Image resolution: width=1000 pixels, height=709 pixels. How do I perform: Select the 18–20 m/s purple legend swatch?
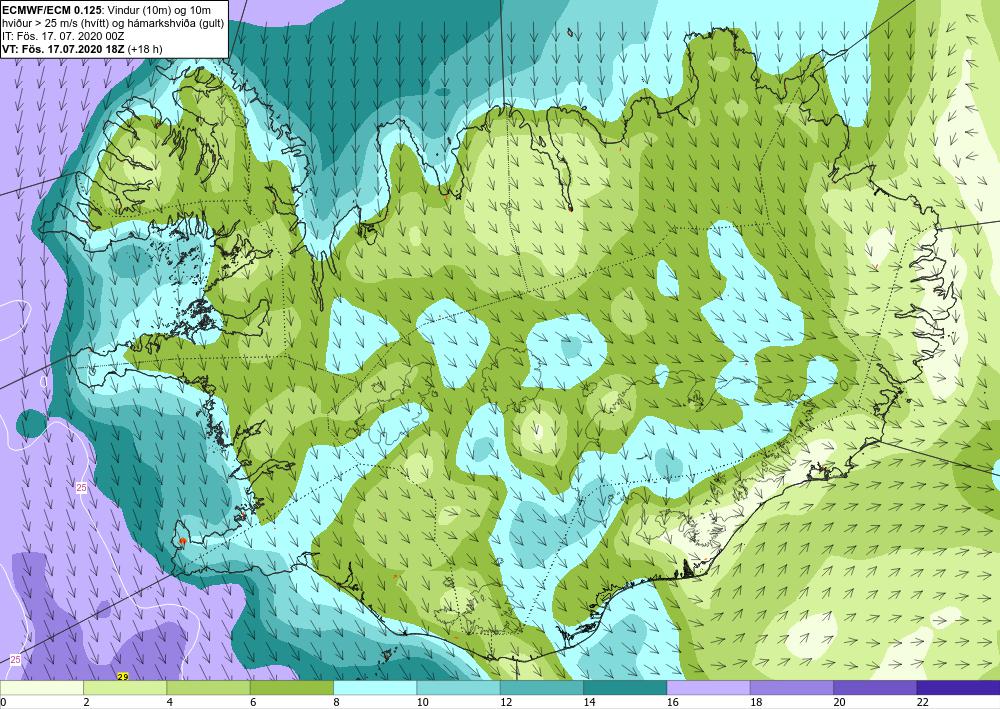[791, 688]
